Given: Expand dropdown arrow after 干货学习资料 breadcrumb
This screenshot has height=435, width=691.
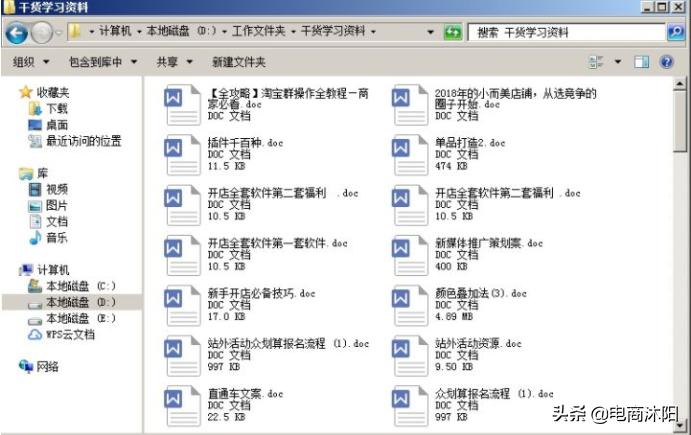Looking at the screenshot, I should (x=373, y=32).
